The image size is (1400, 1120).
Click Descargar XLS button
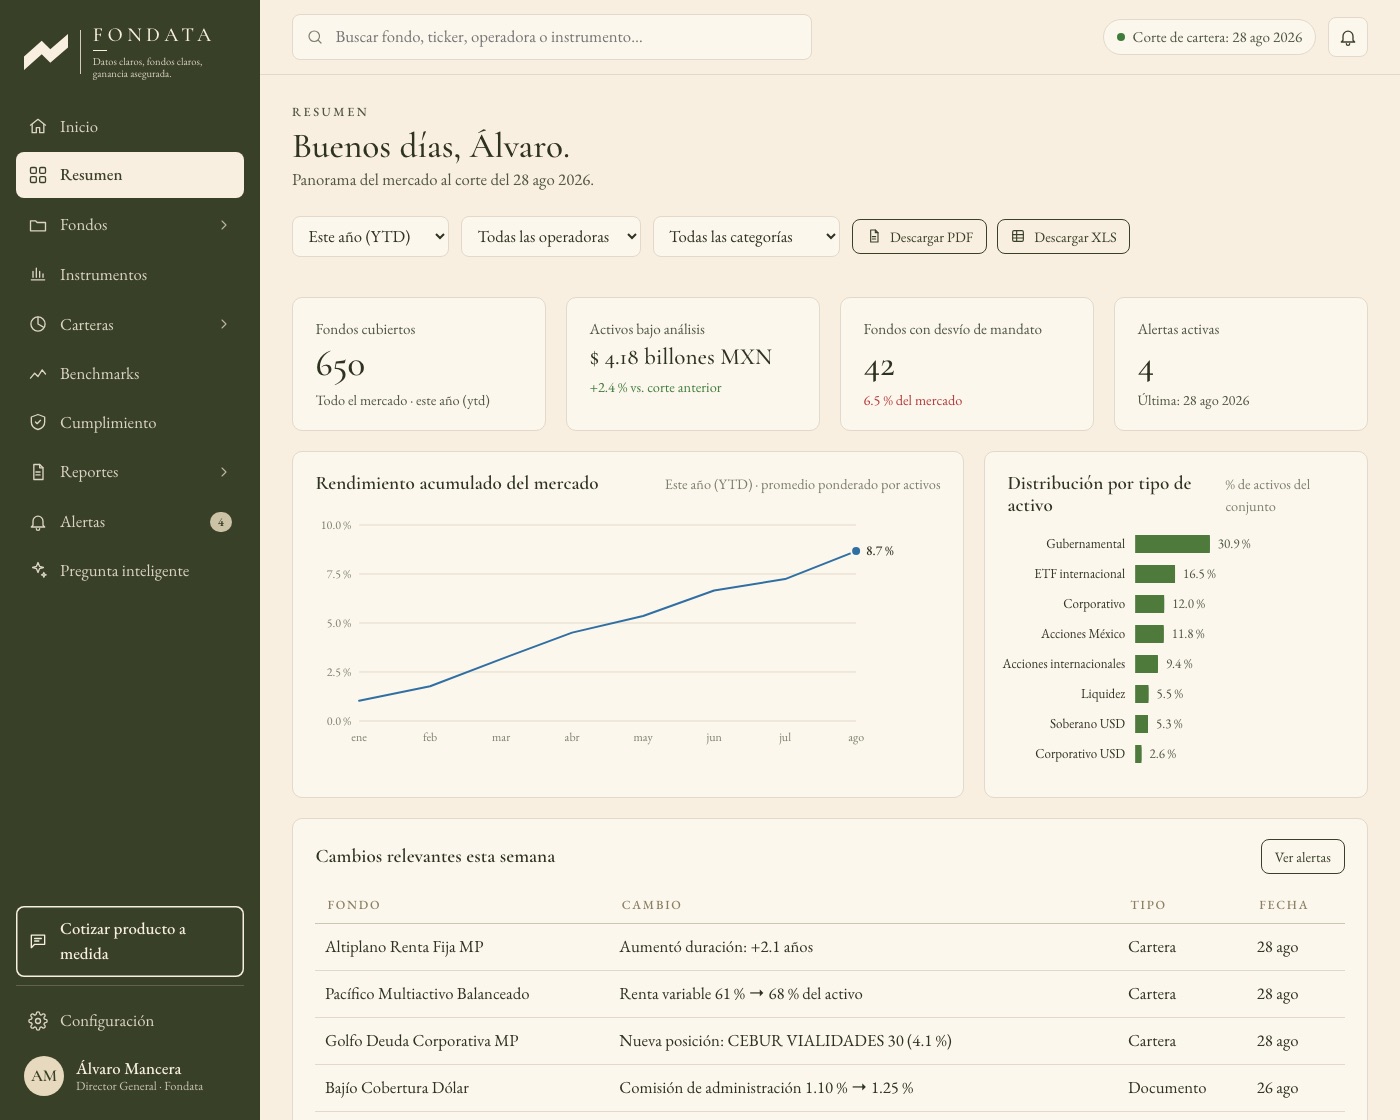coord(1063,237)
